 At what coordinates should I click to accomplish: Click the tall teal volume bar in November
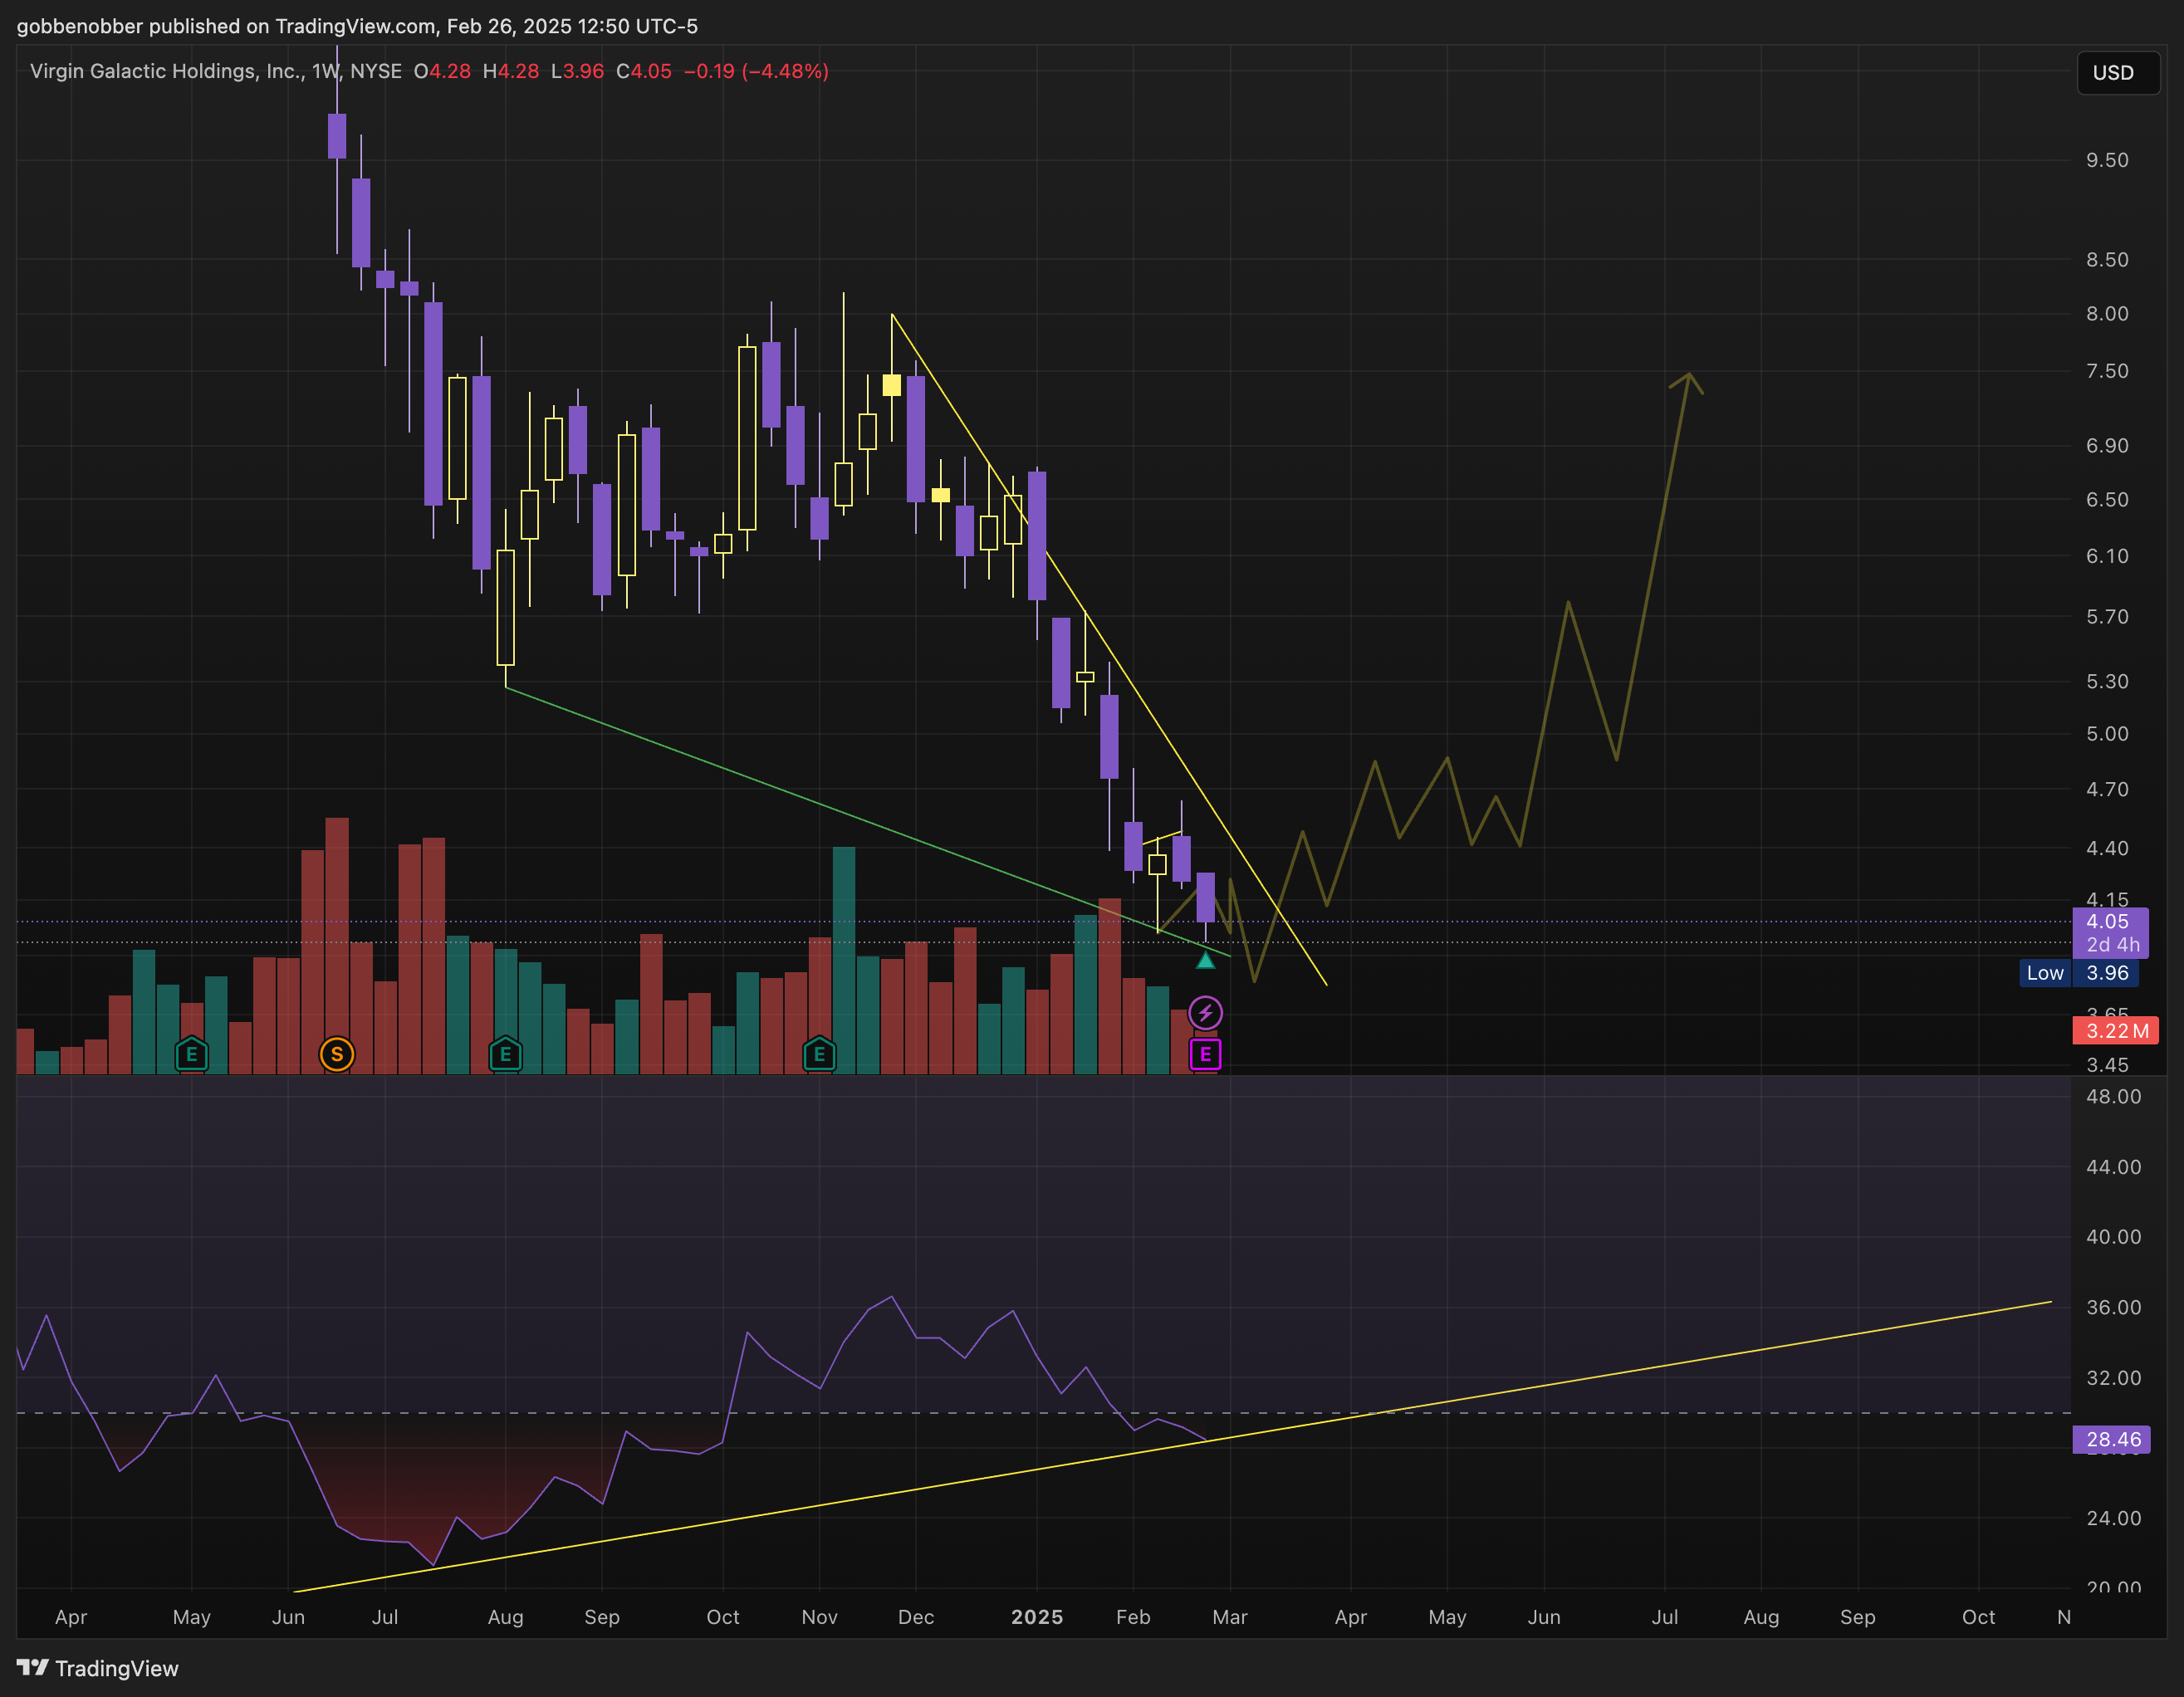point(844,960)
